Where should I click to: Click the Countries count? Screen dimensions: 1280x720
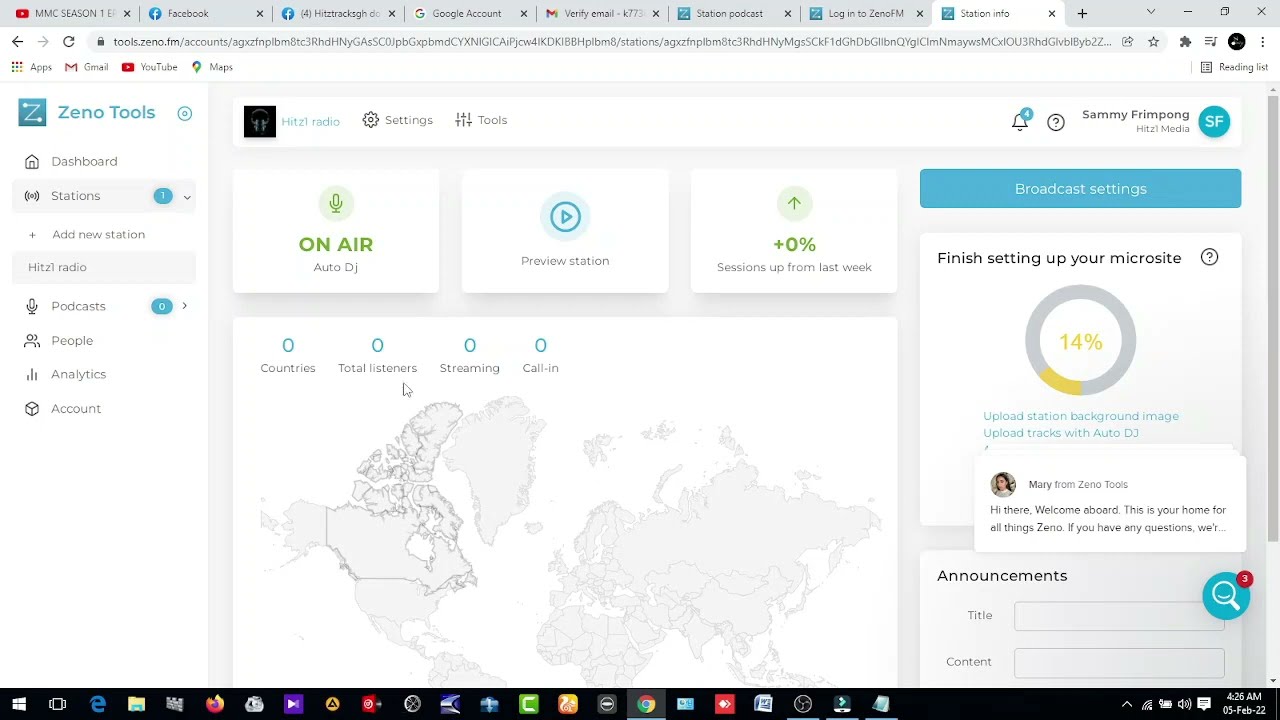288,346
